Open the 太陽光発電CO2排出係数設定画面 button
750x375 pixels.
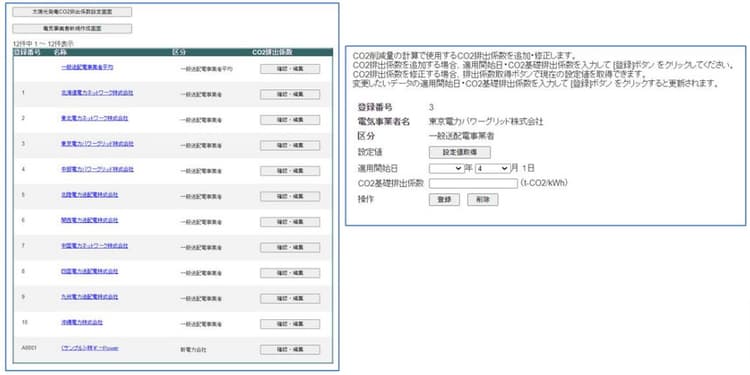click(x=72, y=12)
